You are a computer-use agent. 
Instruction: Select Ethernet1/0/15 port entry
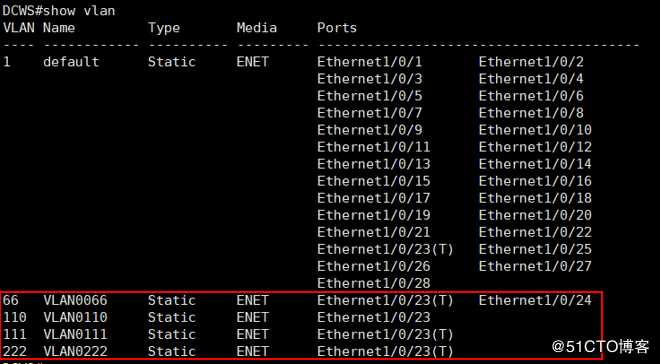point(374,181)
